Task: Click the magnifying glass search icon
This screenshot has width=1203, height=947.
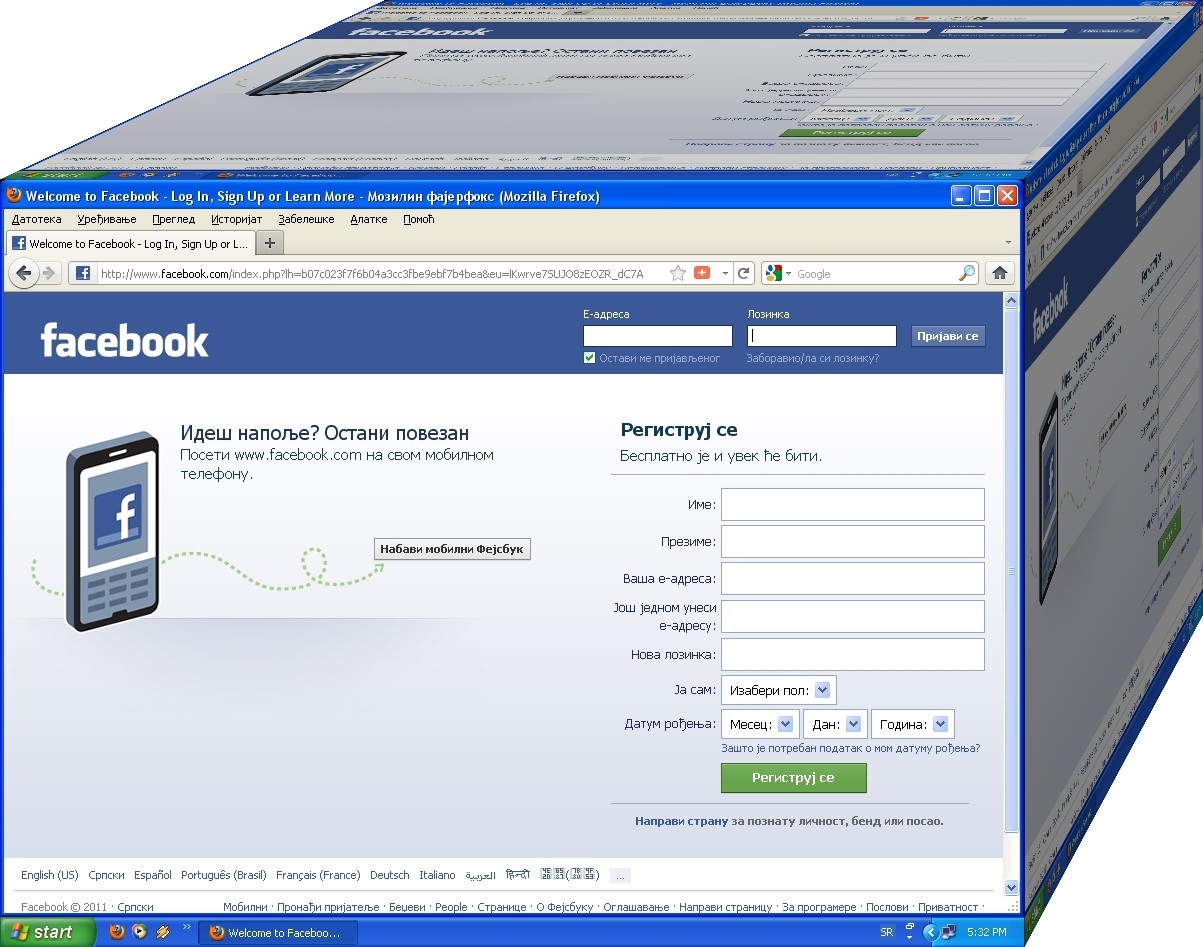Action: point(967,273)
